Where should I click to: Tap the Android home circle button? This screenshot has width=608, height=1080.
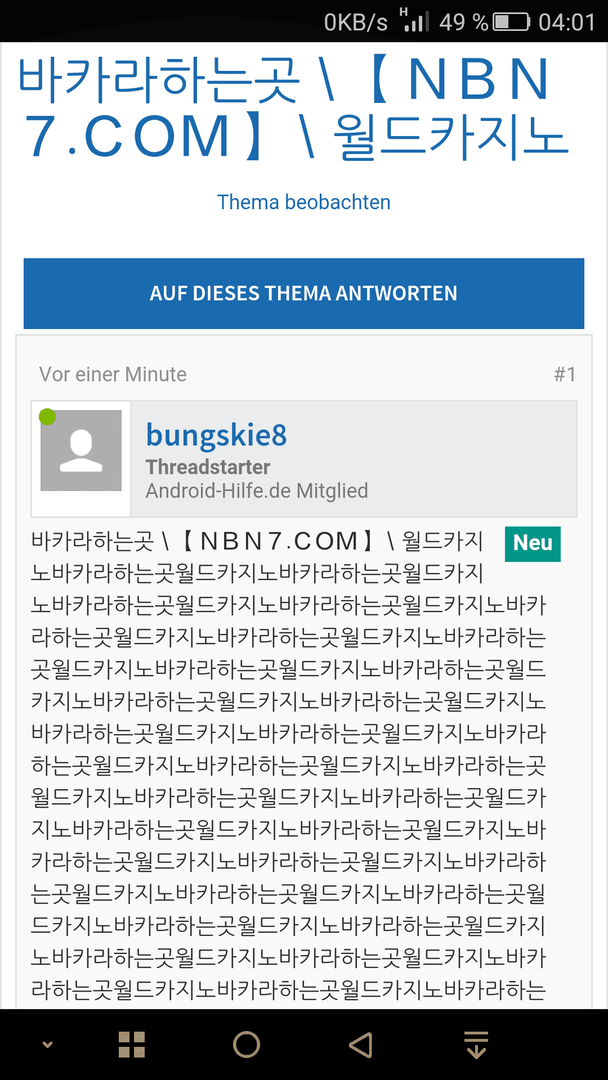pos(246,1044)
